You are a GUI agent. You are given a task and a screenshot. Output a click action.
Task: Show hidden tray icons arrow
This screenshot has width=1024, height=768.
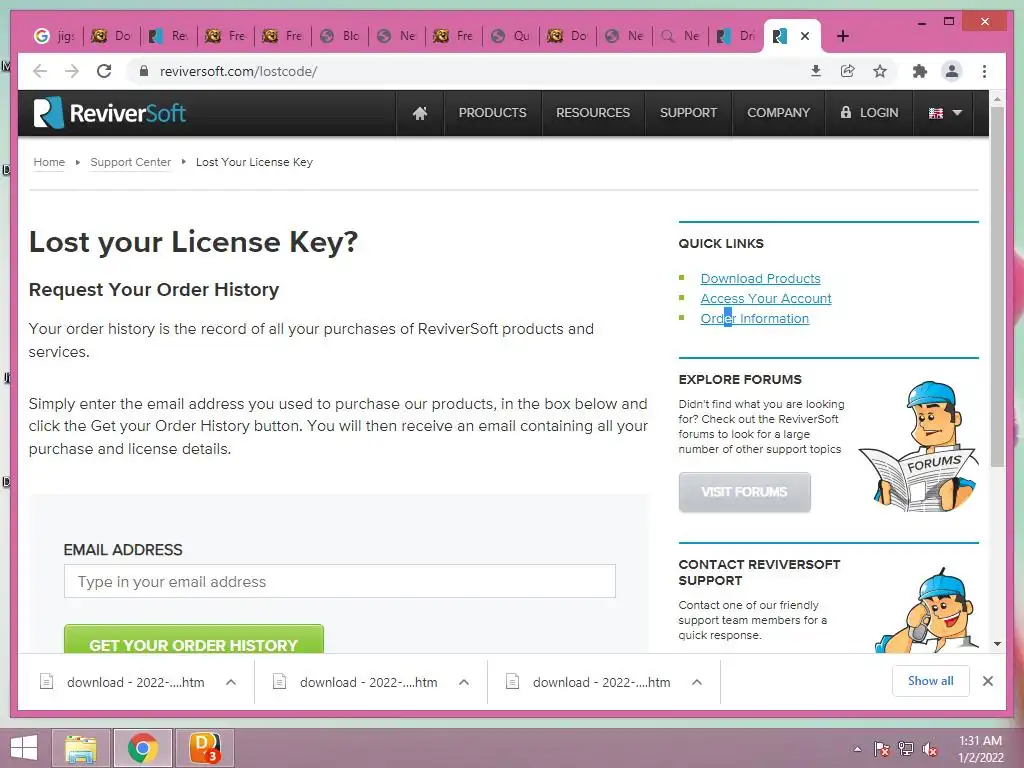[857, 749]
